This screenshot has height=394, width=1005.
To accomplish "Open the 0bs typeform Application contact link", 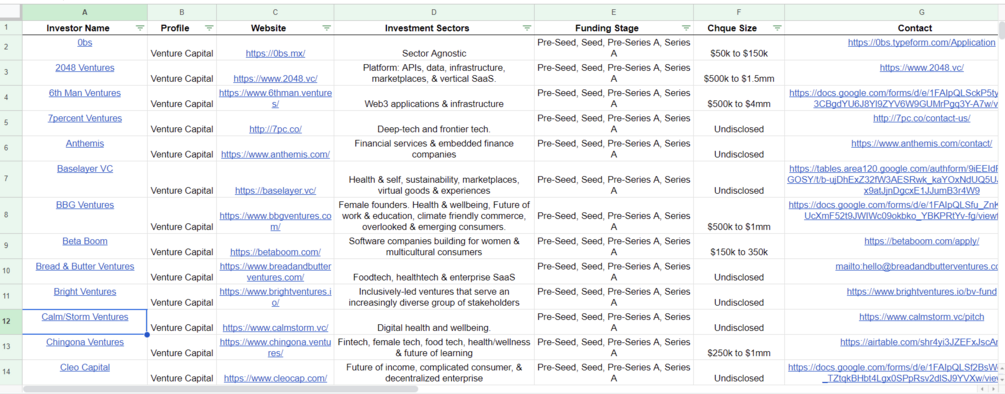I will (922, 42).
